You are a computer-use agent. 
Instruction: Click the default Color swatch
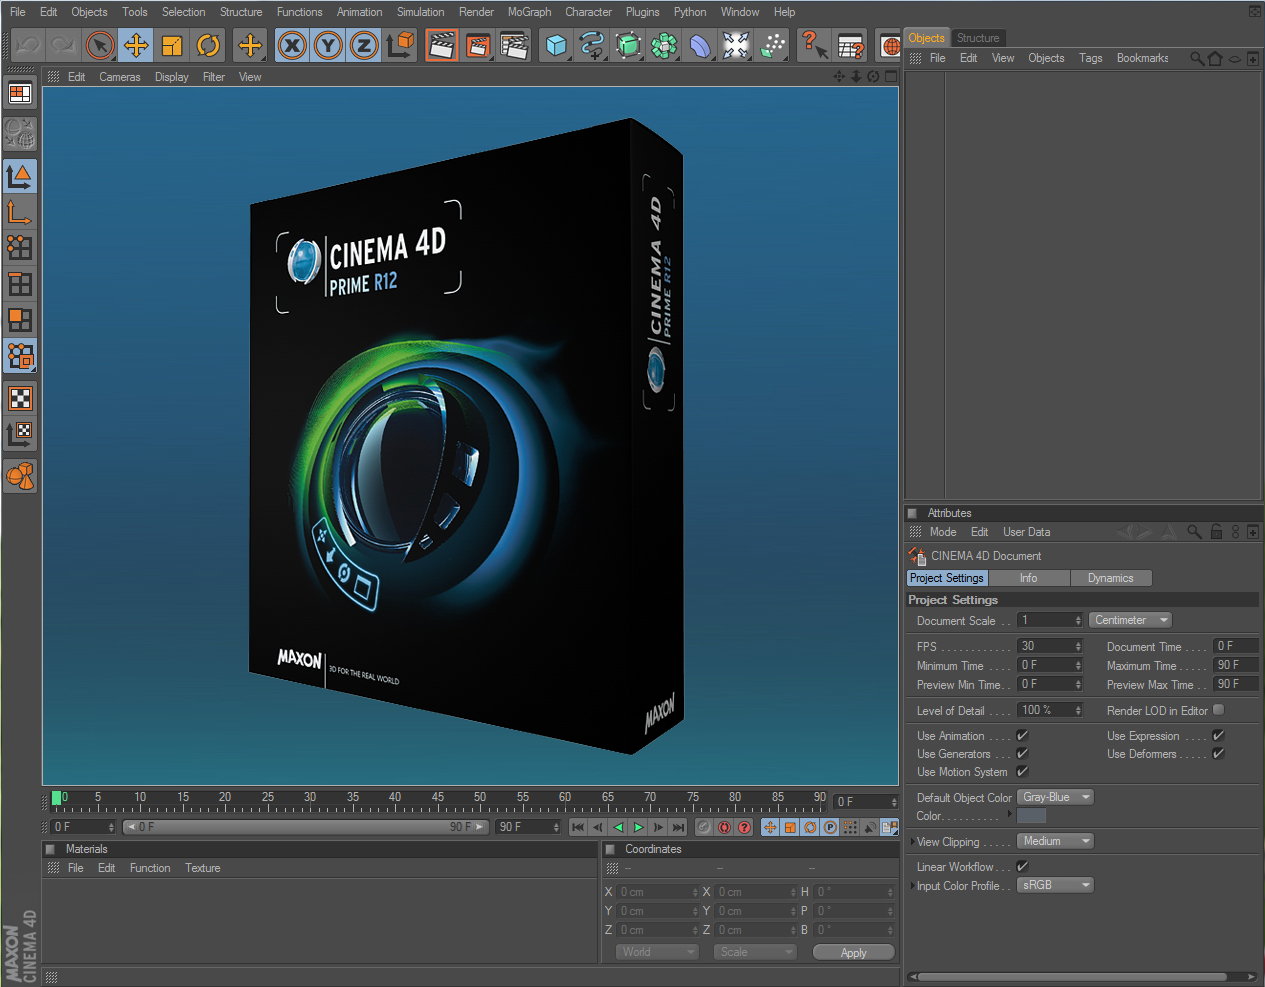[1031, 815]
